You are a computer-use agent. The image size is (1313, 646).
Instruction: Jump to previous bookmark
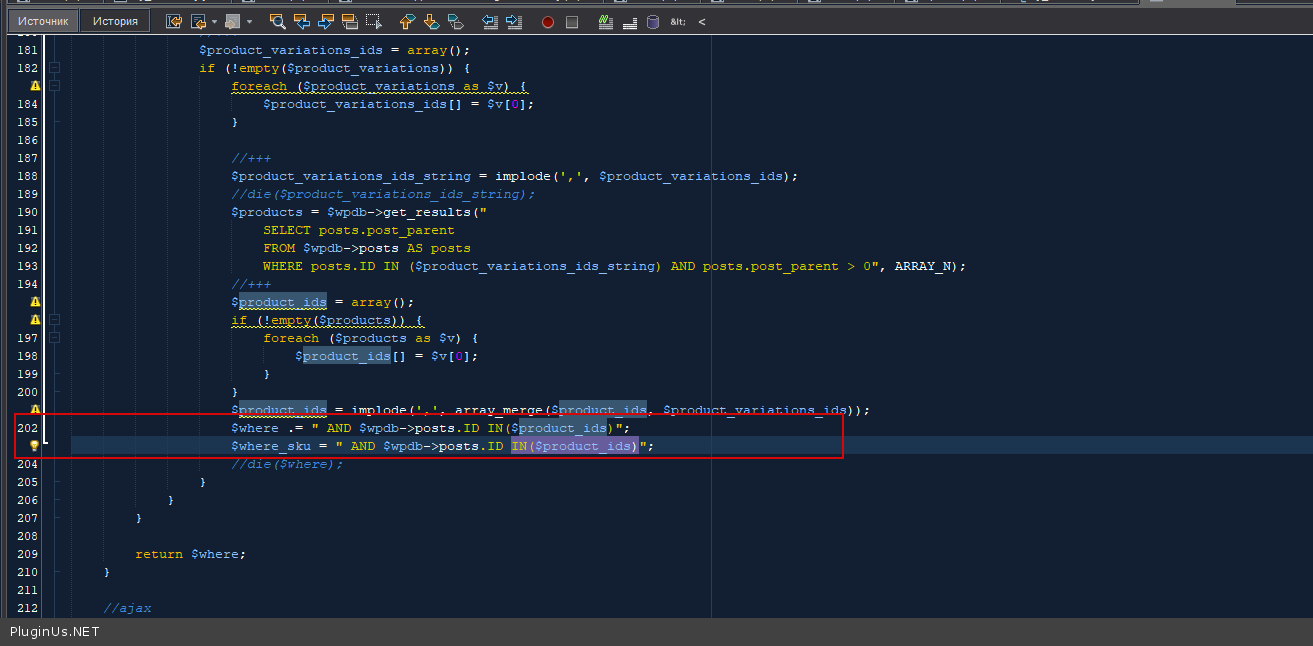(407, 21)
